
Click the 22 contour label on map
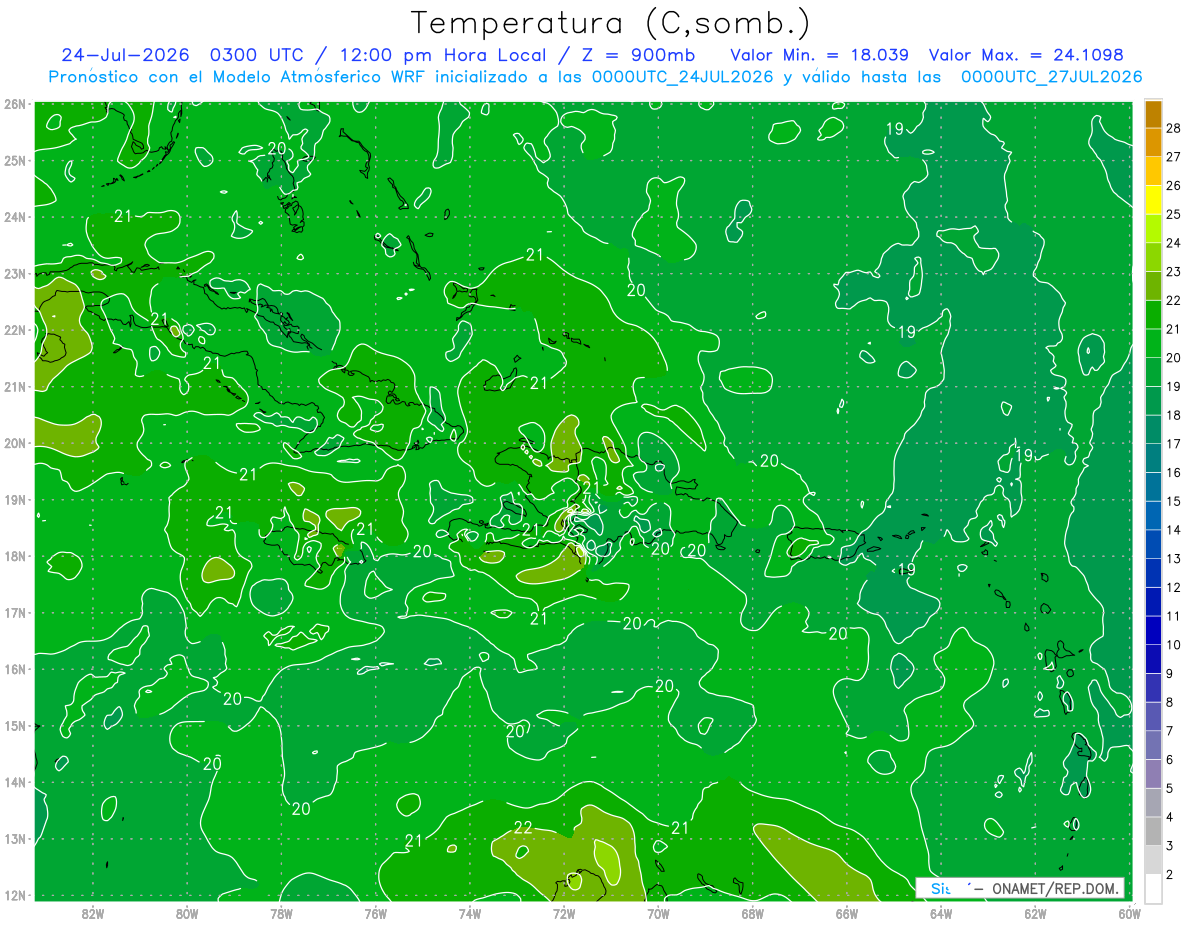523,827
